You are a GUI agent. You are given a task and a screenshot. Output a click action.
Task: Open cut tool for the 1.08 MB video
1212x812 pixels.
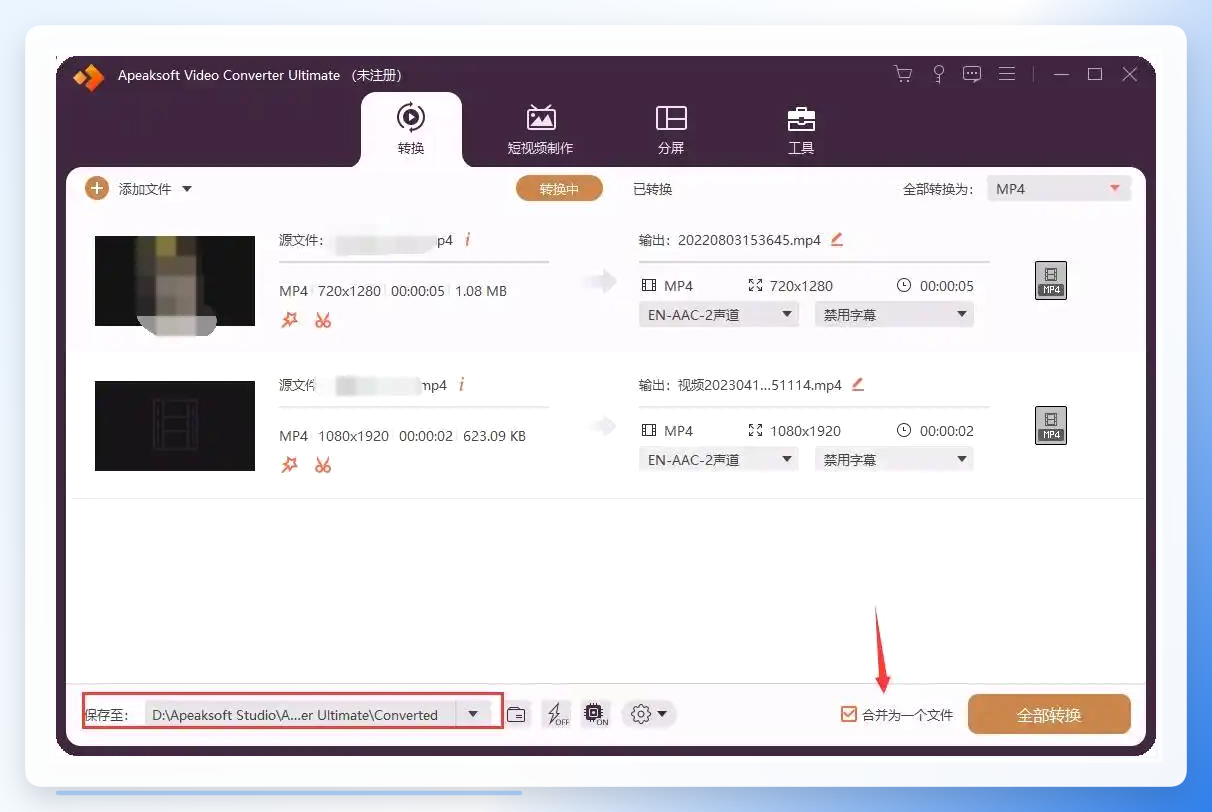323,320
